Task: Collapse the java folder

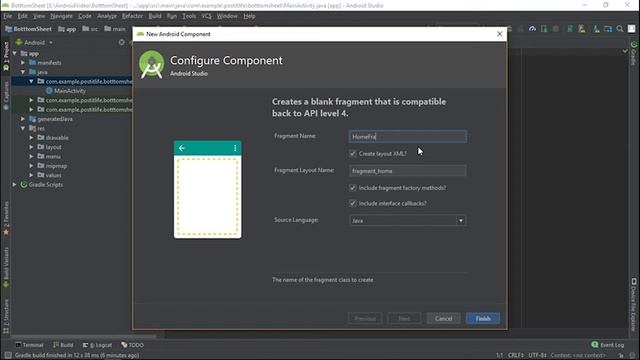Action: coord(23,72)
